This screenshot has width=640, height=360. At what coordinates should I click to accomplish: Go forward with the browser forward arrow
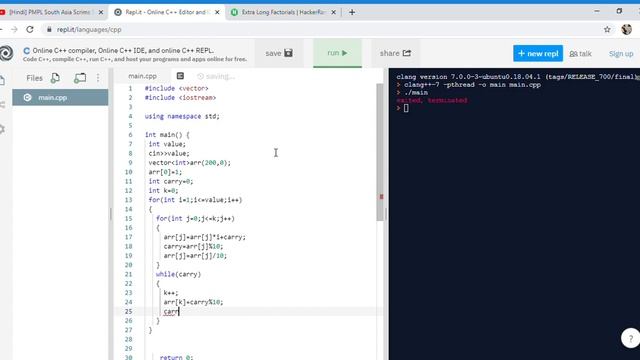[x=14, y=29]
